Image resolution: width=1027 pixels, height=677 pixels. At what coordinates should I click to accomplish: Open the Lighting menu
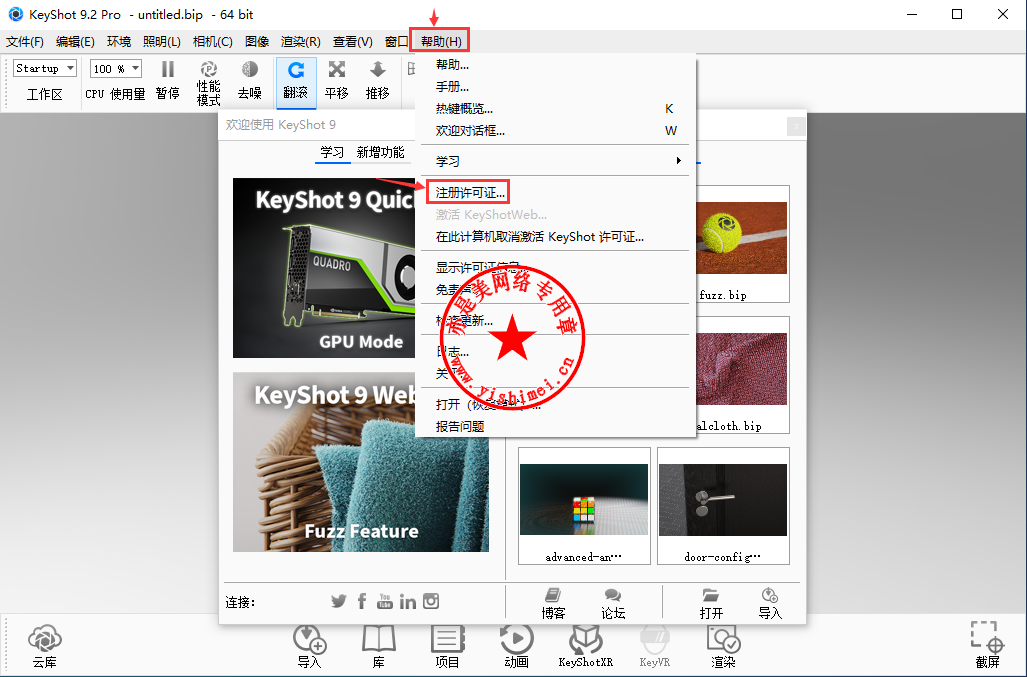click(162, 42)
